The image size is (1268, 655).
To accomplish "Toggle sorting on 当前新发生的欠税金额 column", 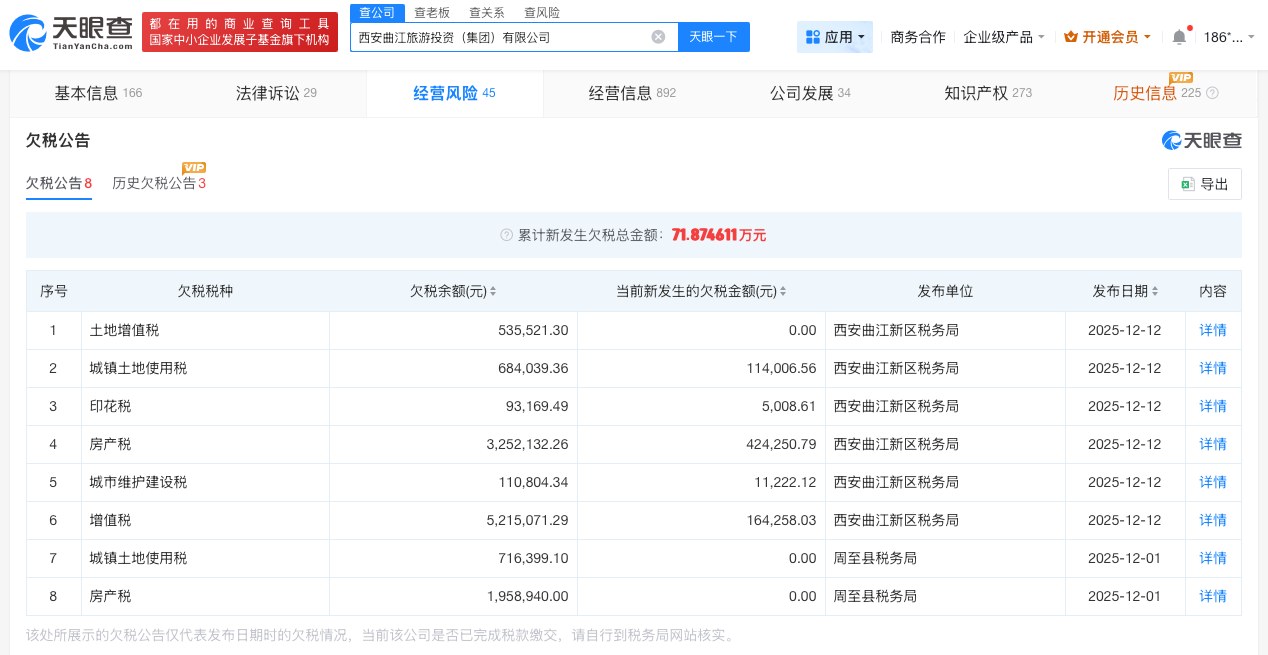I will (783, 291).
